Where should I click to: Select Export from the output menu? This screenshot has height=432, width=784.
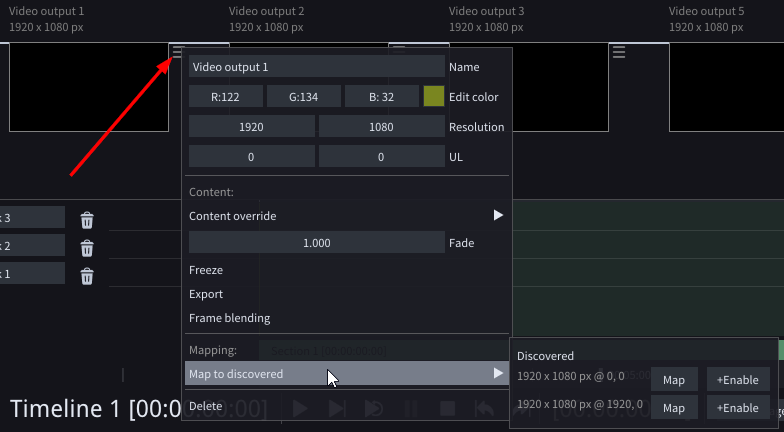(x=206, y=294)
